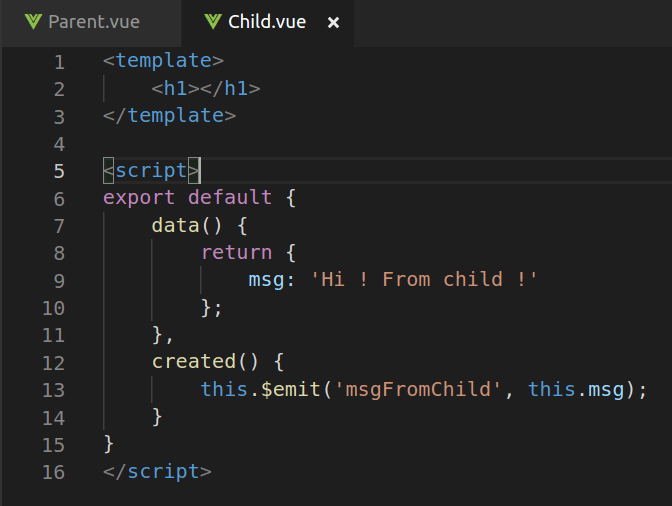Click line number 13 in the gutter

click(54, 390)
